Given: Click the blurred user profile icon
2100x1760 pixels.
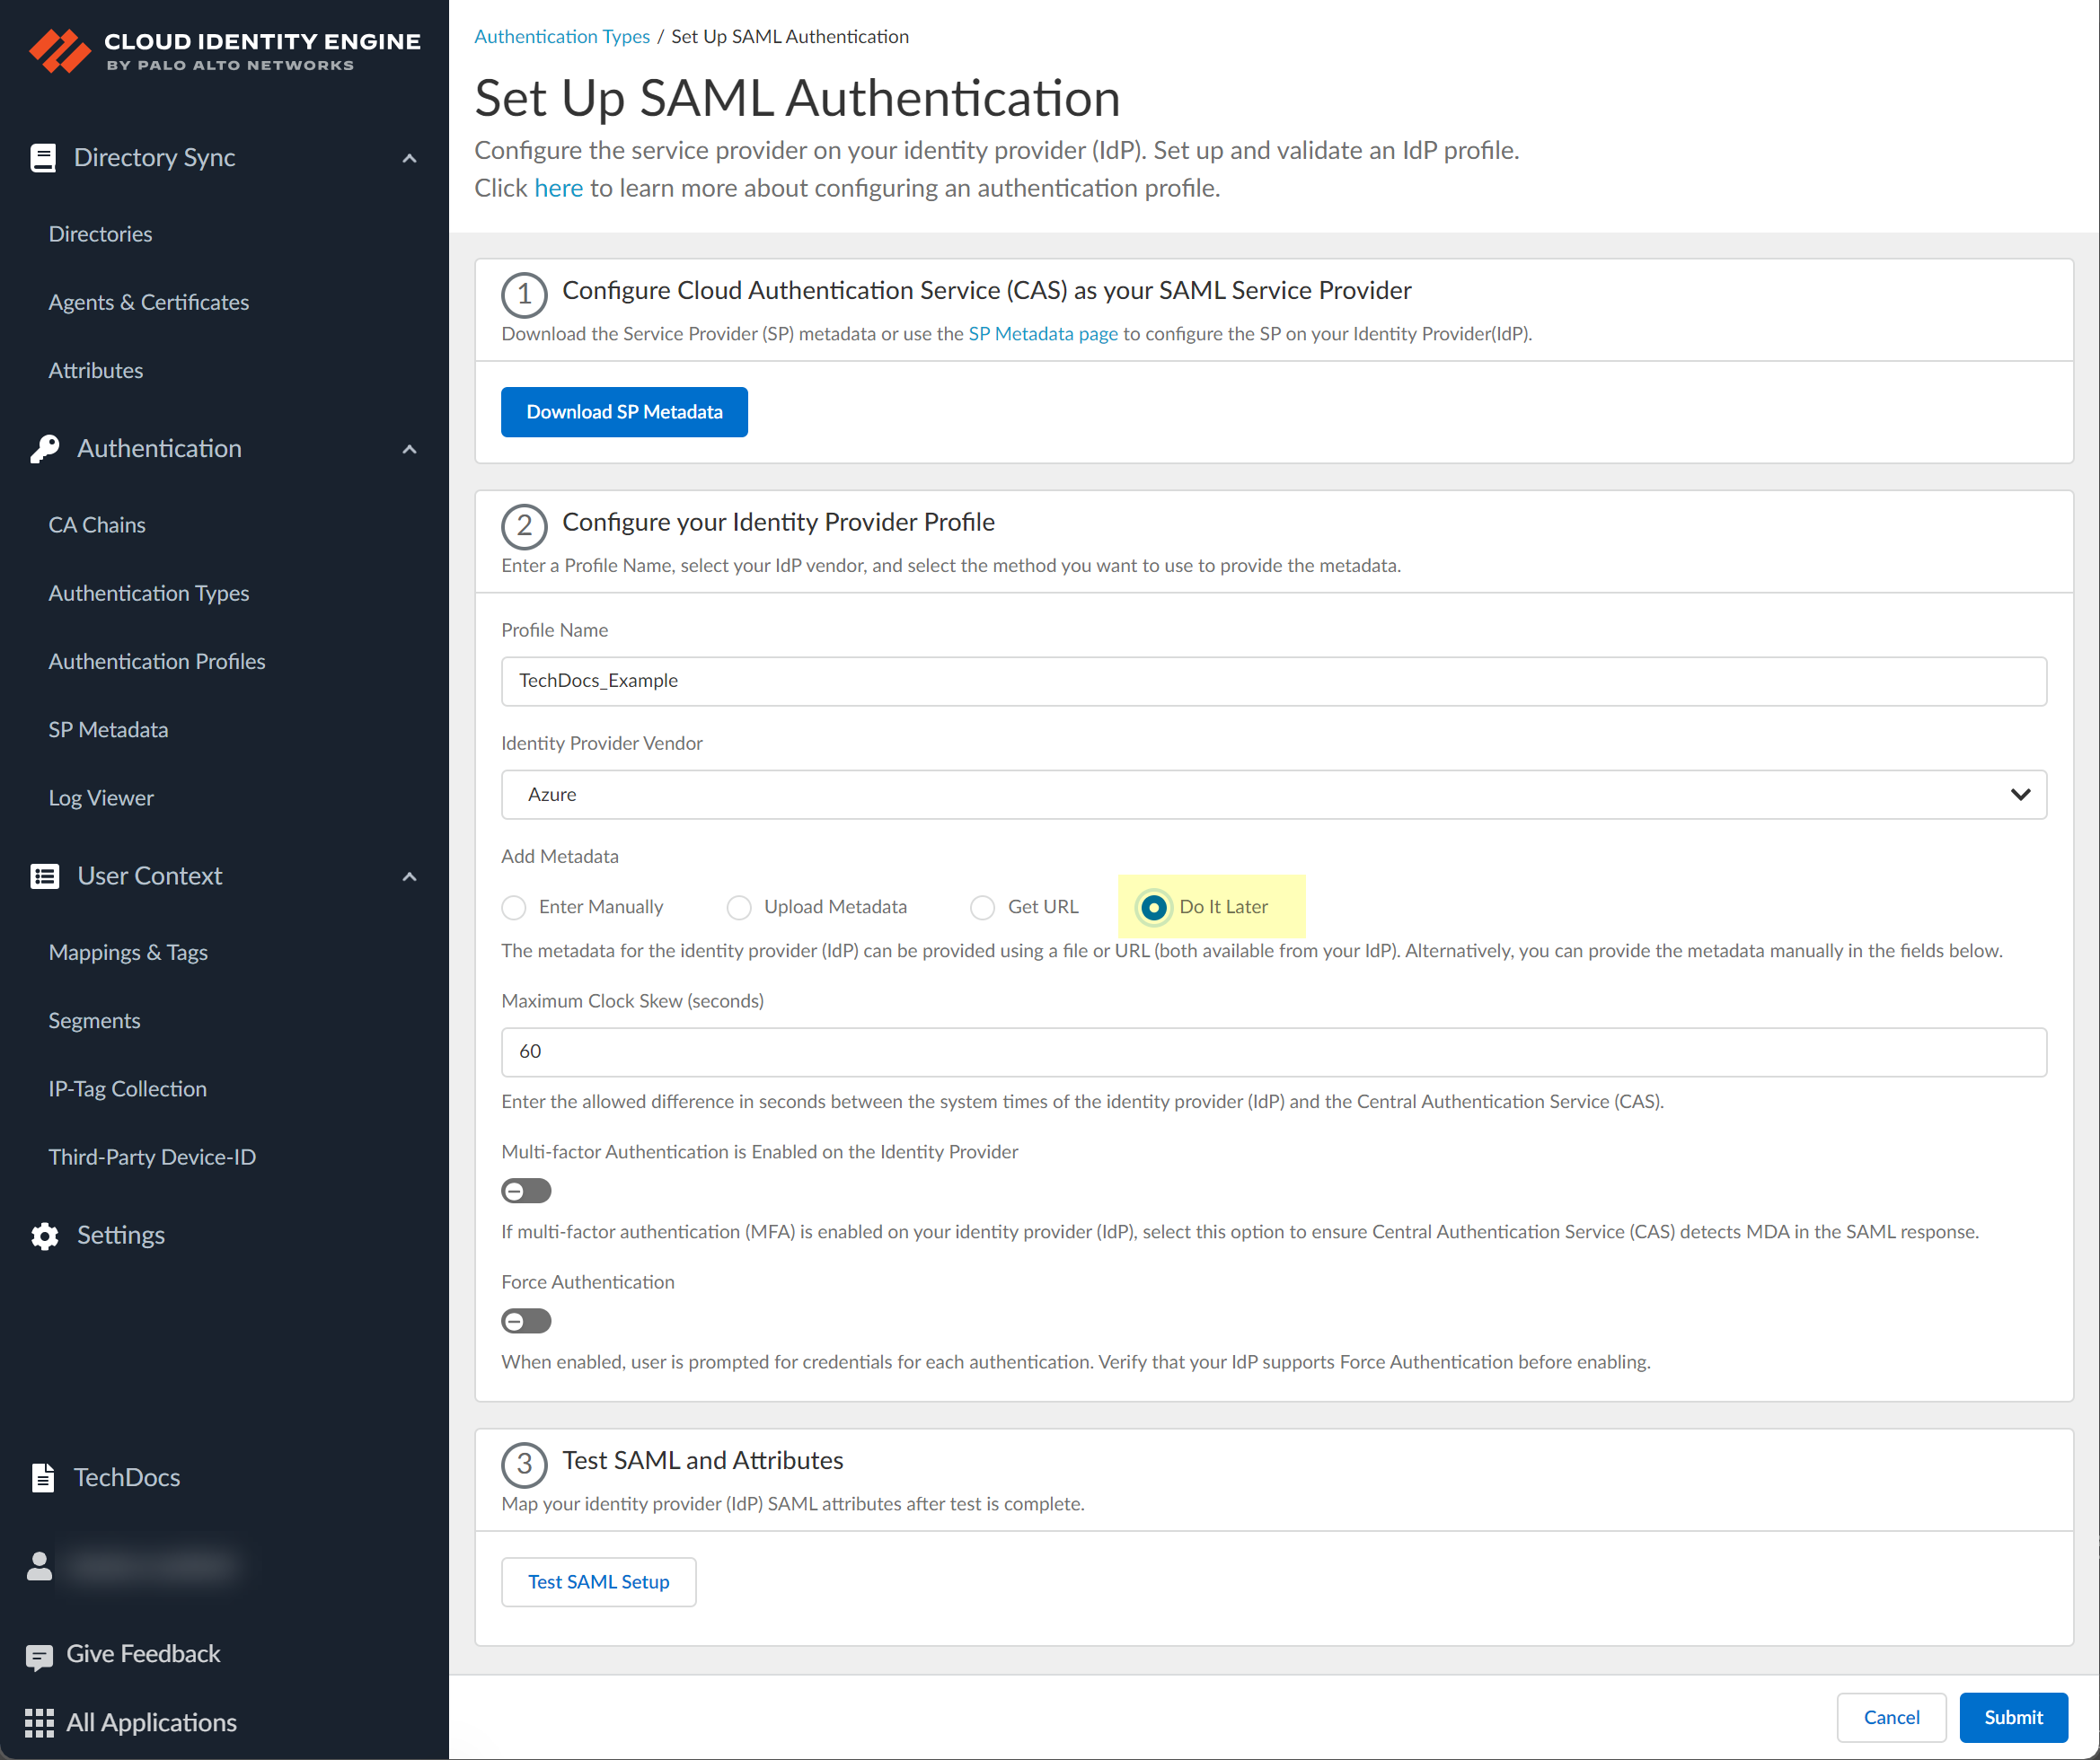Looking at the screenshot, I should tap(39, 1566).
